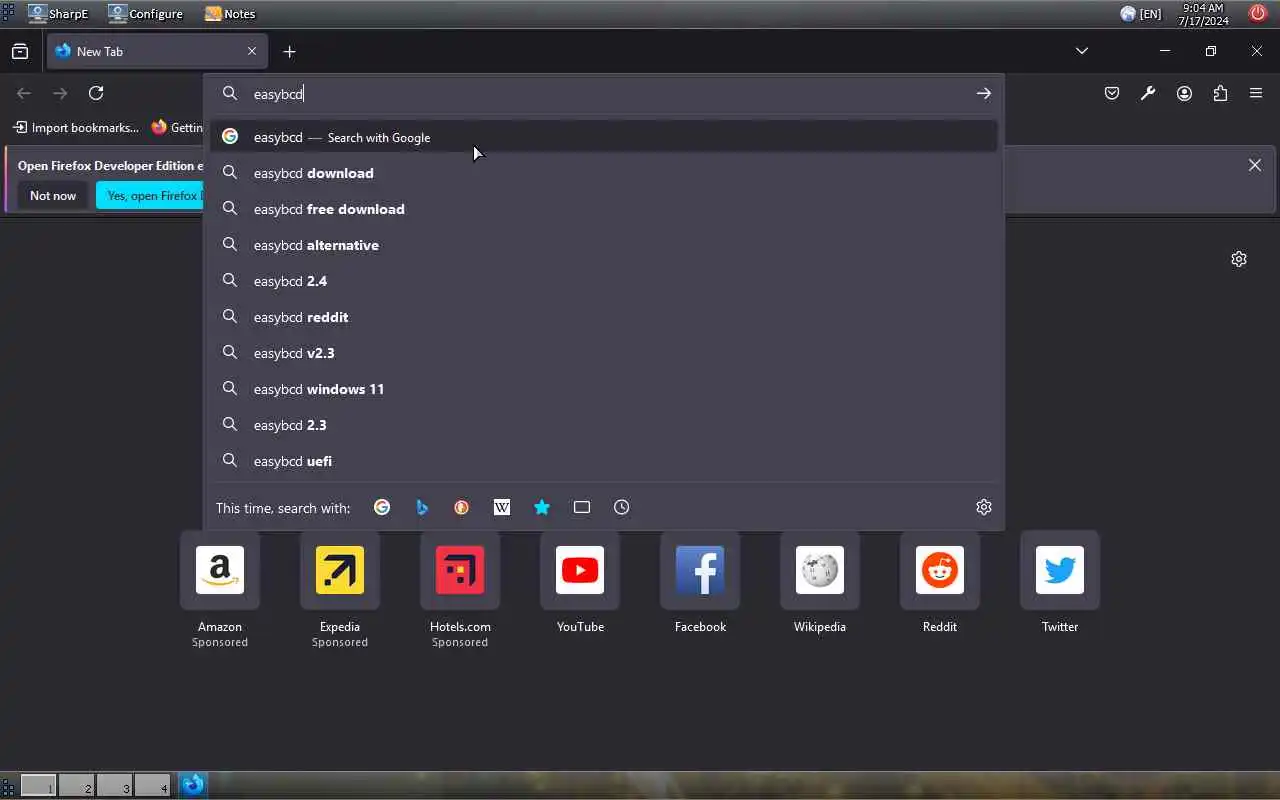This screenshot has width=1280, height=800.
Task: Select suggestion easybcd free download
Action: (x=604, y=209)
